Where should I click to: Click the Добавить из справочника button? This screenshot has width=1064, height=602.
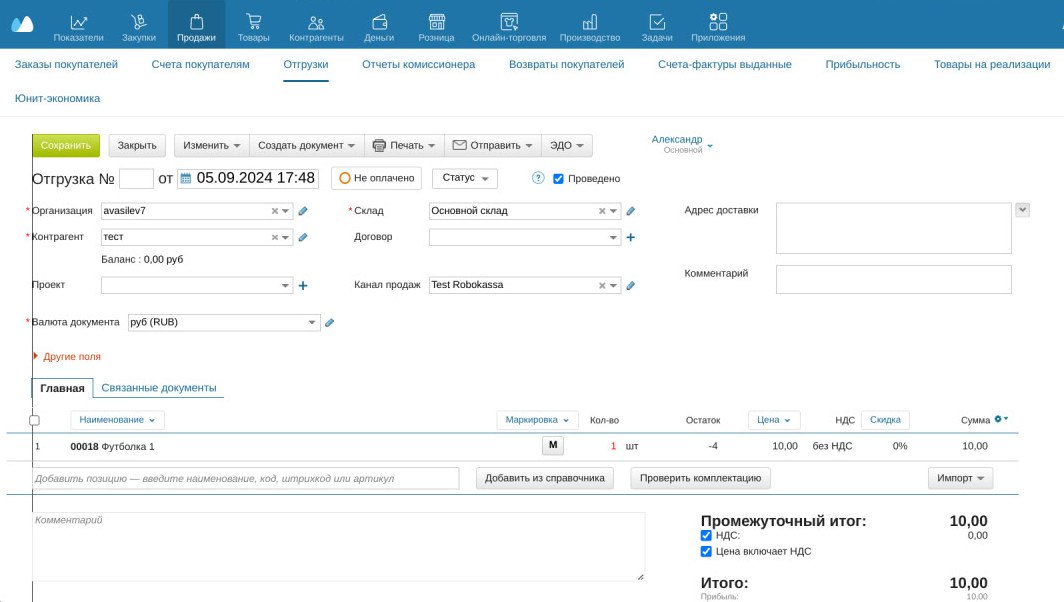[545, 478]
